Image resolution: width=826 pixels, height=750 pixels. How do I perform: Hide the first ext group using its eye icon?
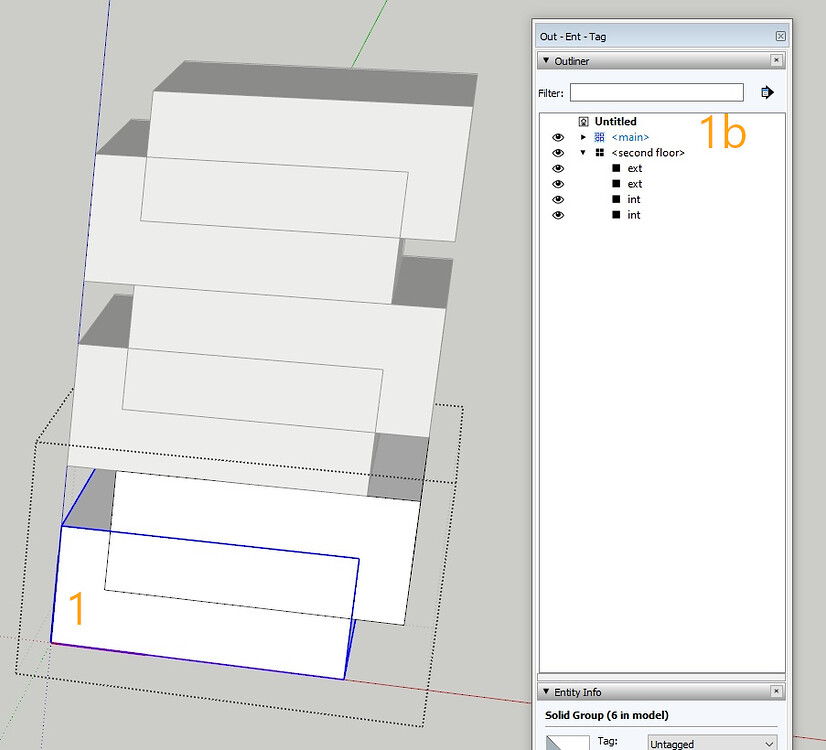(x=557, y=168)
